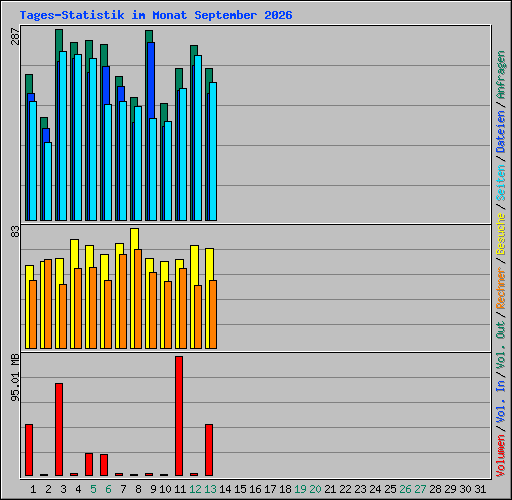Click the orange Rechner bar for day 2
The image size is (512, 500).
48,304
